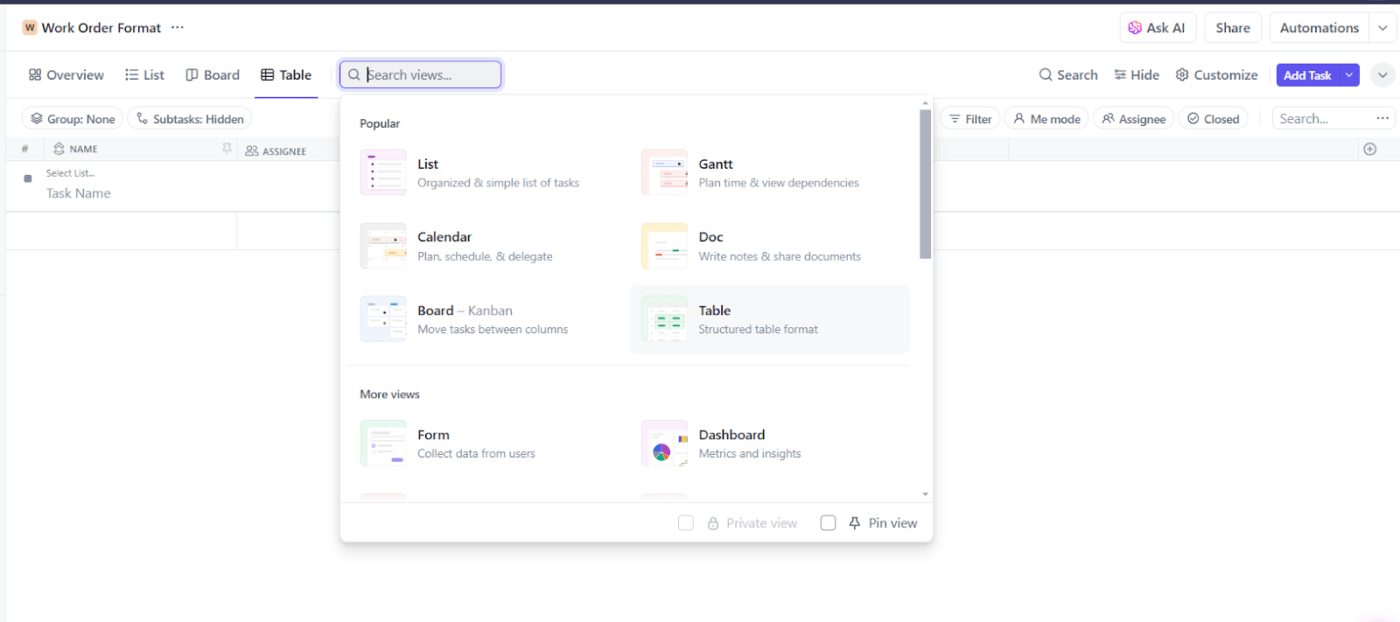Viewport: 1400px width, 622px height.
Task: Choose the Gantt view icon
Action: point(664,172)
